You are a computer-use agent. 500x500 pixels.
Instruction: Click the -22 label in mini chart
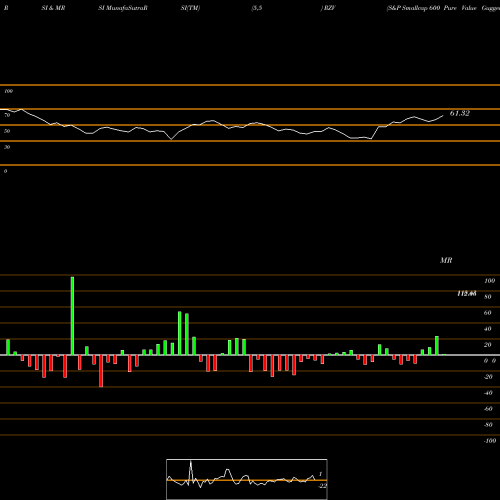click(x=322, y=486)
